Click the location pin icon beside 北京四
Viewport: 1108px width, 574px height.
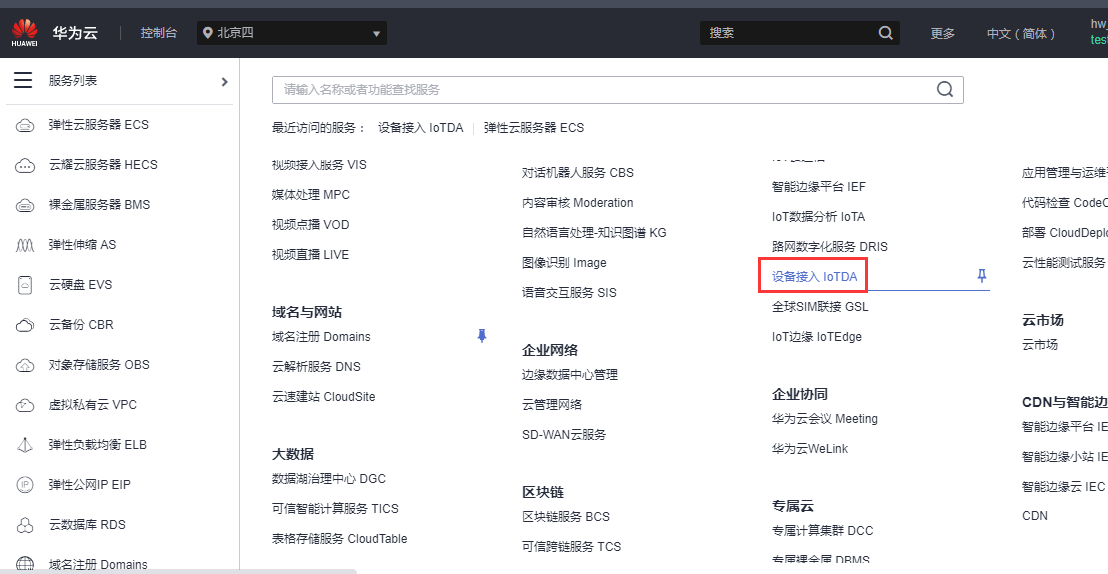coord(208,33)
